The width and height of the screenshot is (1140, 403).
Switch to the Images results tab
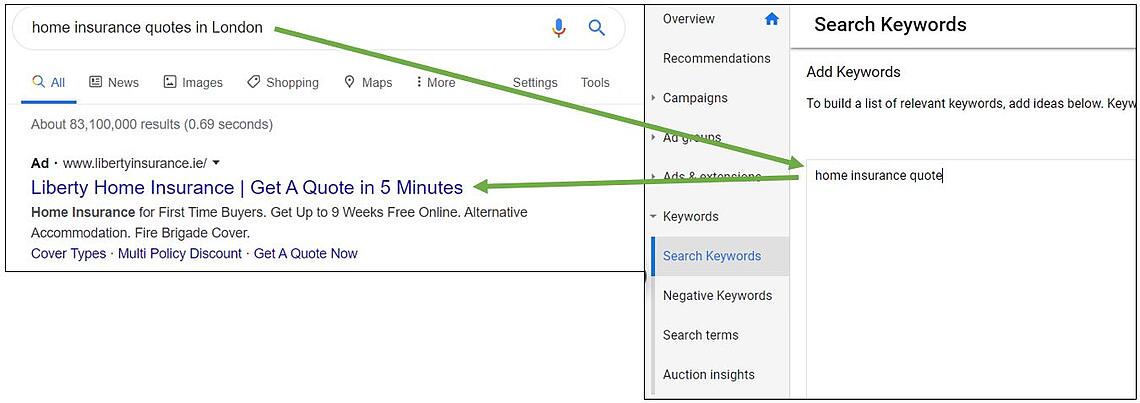pyautogui.click(x=193, y=82)
